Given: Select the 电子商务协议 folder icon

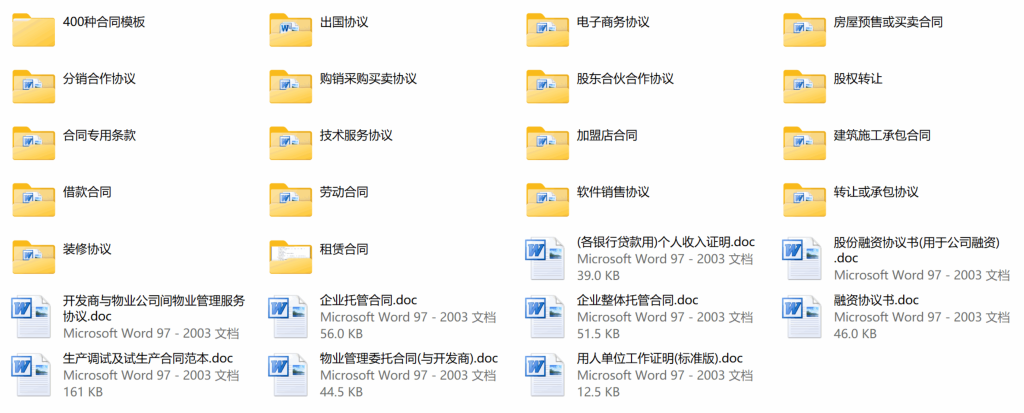Looking at the screenshot, I should point(548,30).
